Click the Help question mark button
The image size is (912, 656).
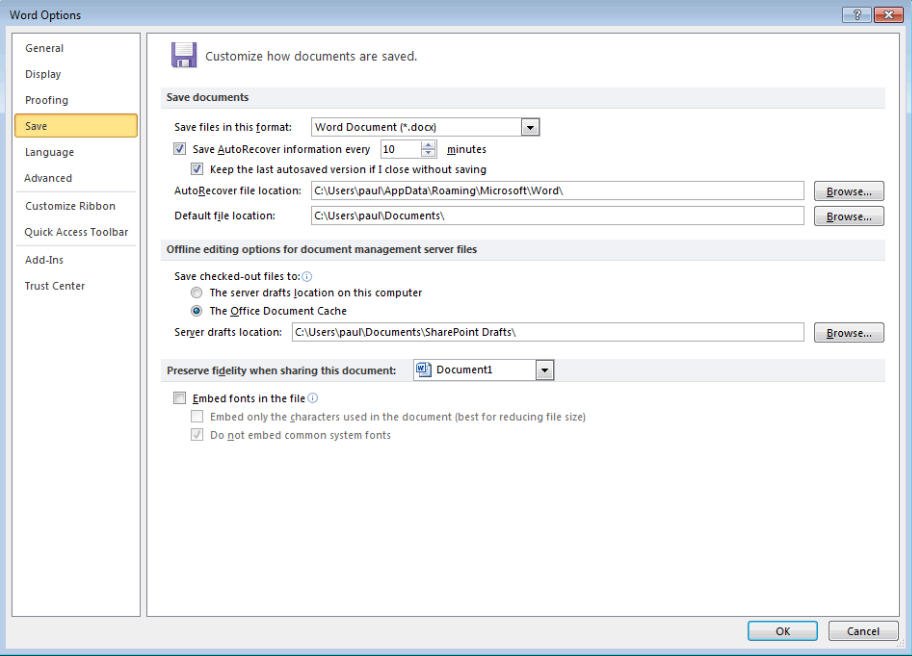[857, 15]
